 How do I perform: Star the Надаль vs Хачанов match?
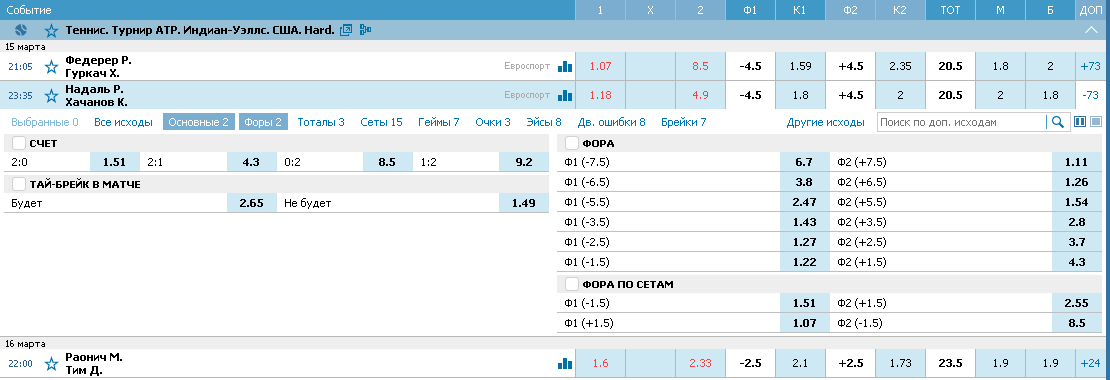click(x=51, y=96)
